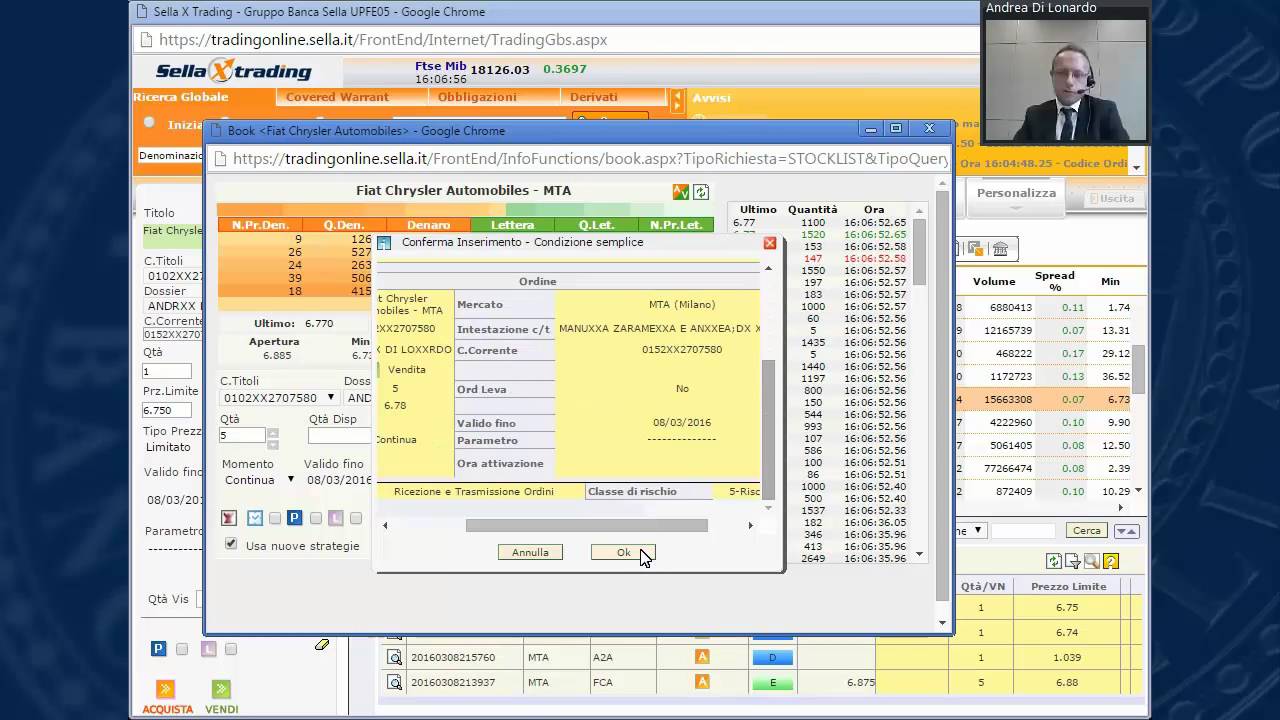Open the chart icon beside Fiat Chrysler title
Image resolution: width=1280 pixels, height=720 pixels.
pyautogui.click(x=680, y=192)
